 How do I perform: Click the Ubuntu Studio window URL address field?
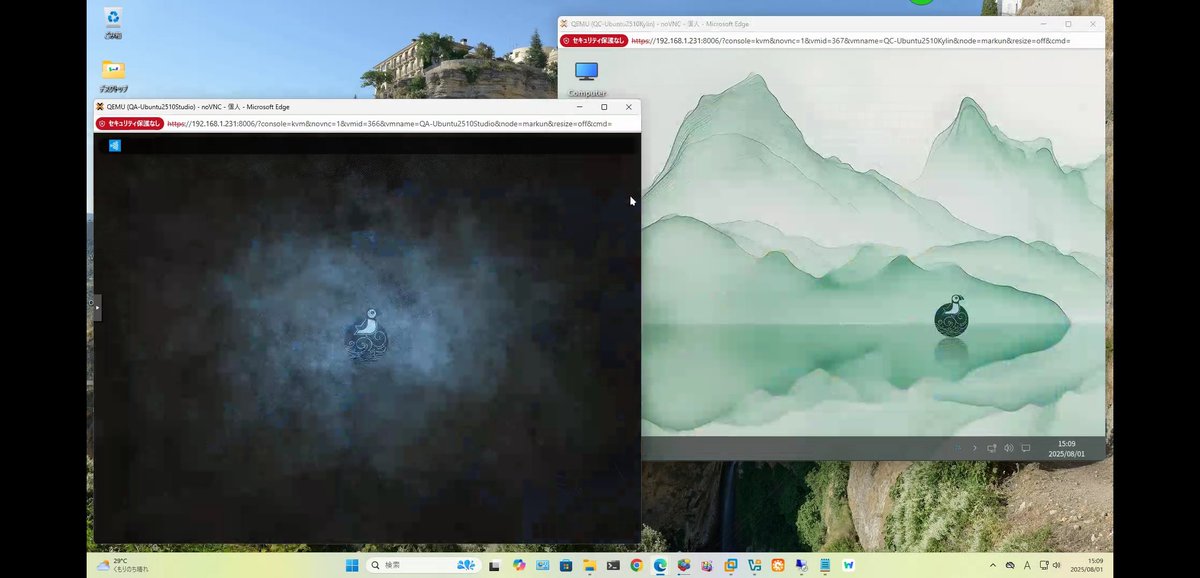390,124
